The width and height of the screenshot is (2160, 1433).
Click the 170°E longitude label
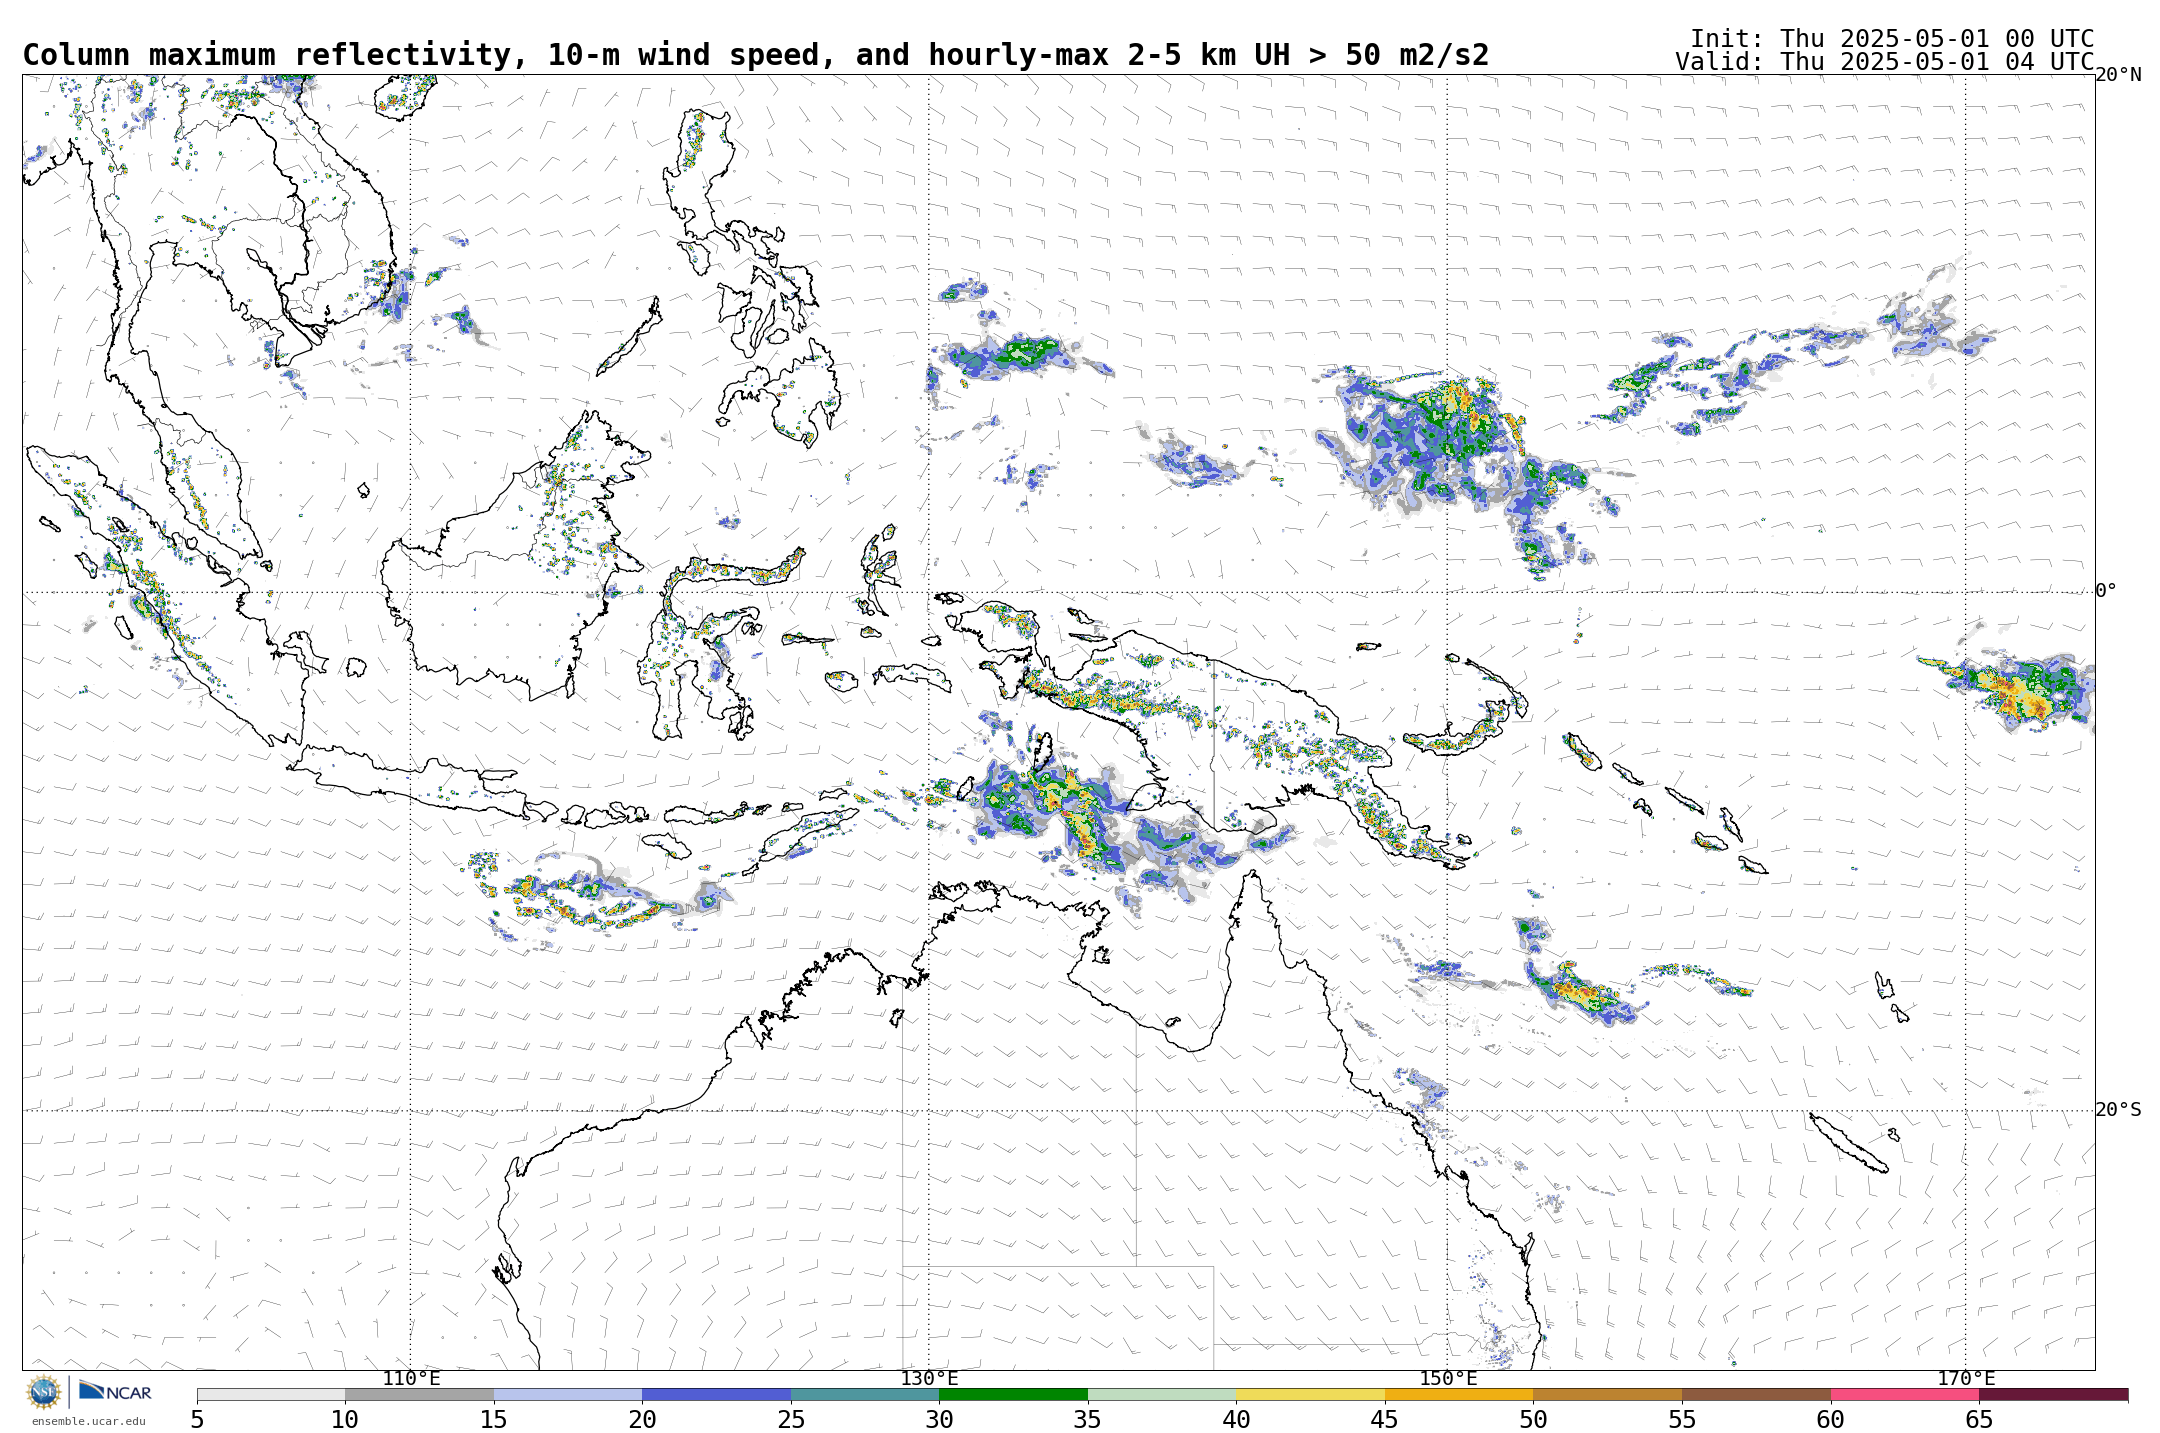click(x=1966, y=1378)
